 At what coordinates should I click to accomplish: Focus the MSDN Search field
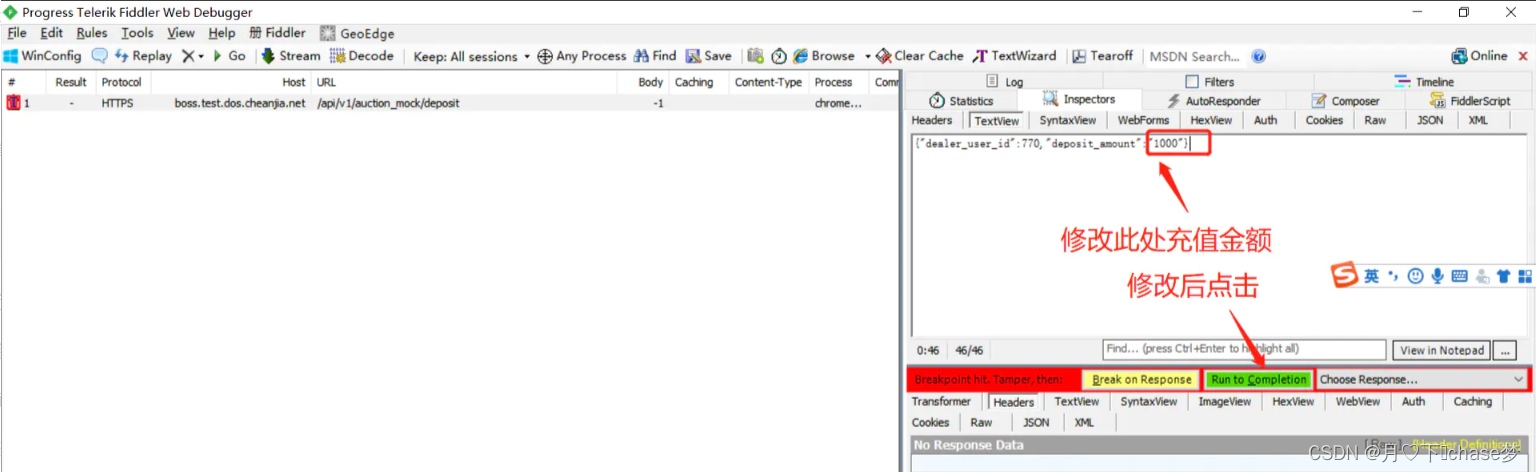click(1196, 57)
